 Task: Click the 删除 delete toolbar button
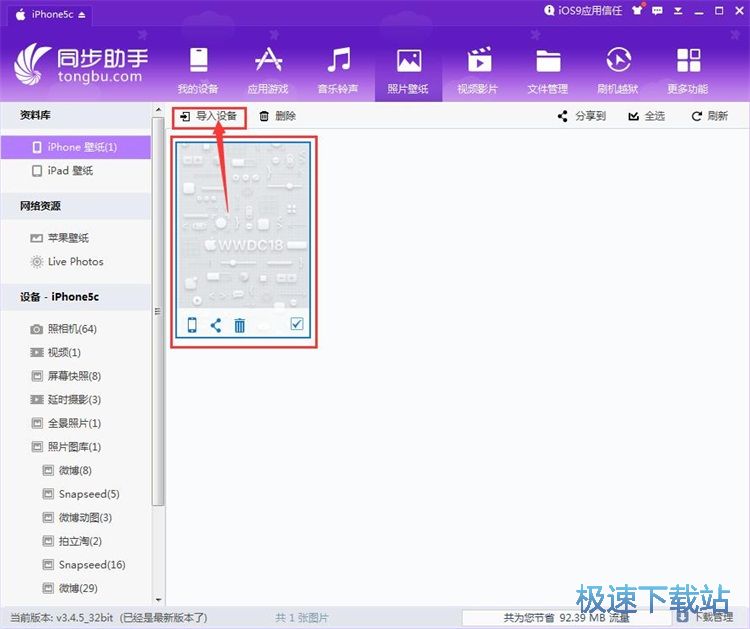coord(277,116)
